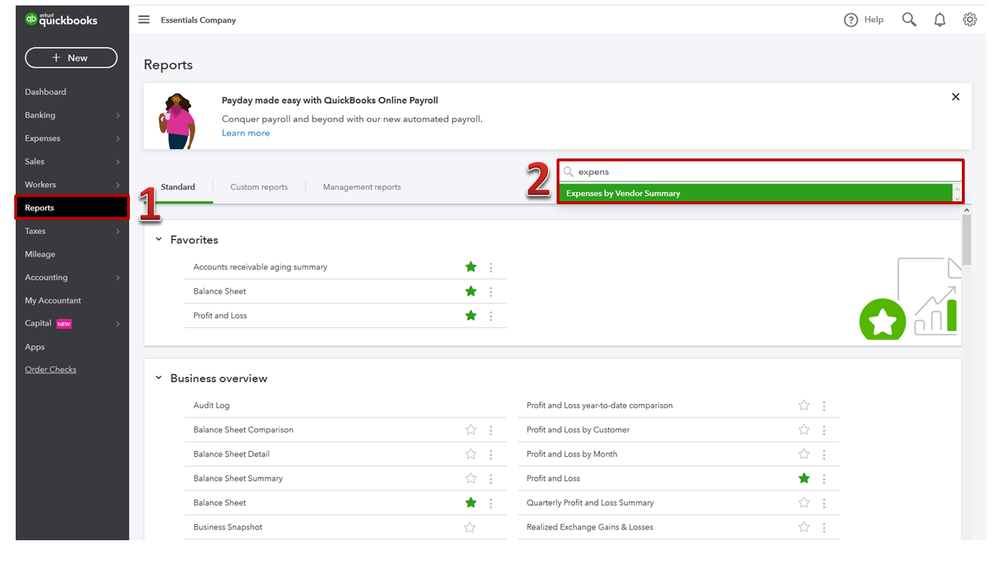Open the Business Snapshot report
999x566 pixels.
[x=227, y=527]
